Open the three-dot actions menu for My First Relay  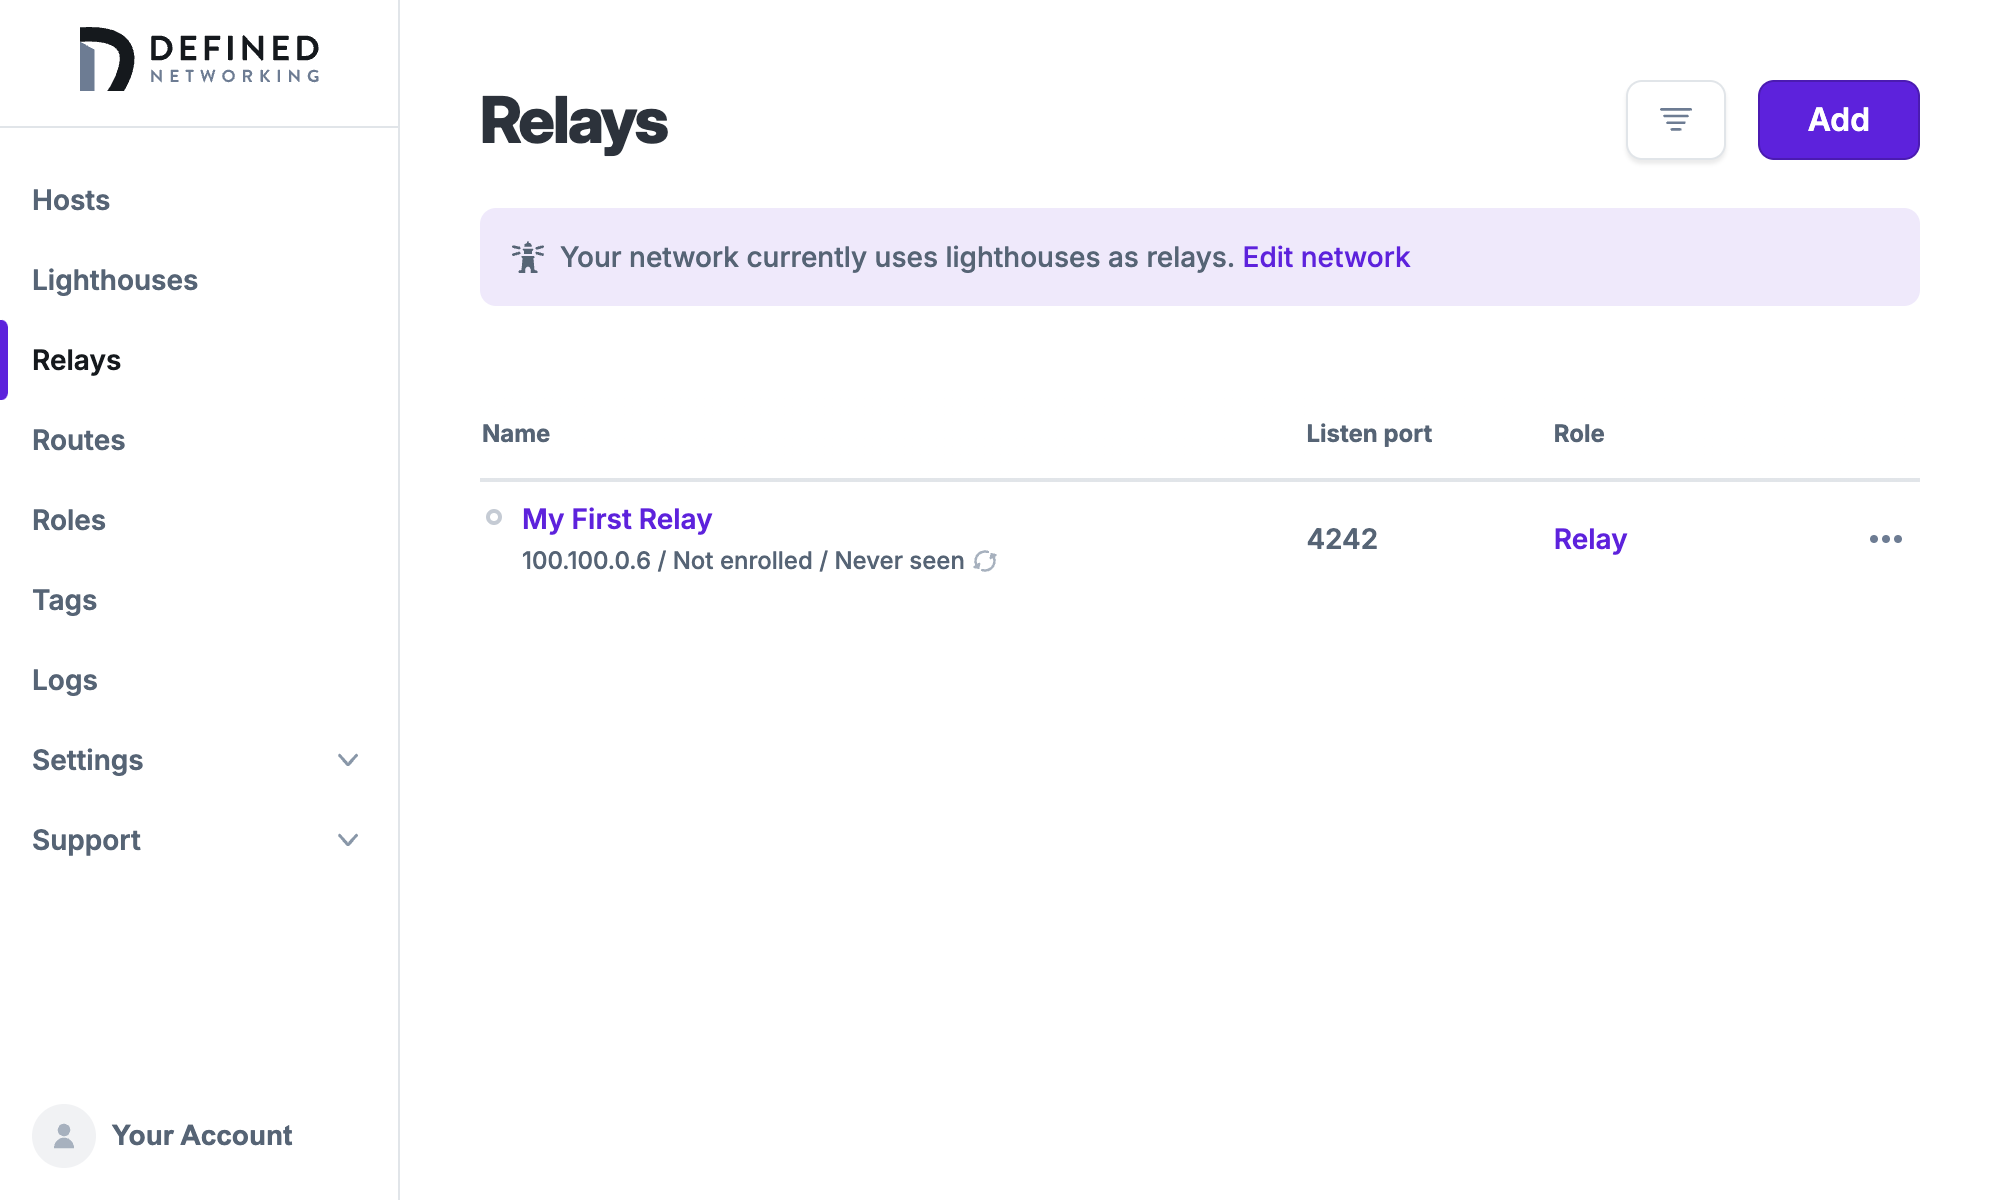click(1887, 539)
